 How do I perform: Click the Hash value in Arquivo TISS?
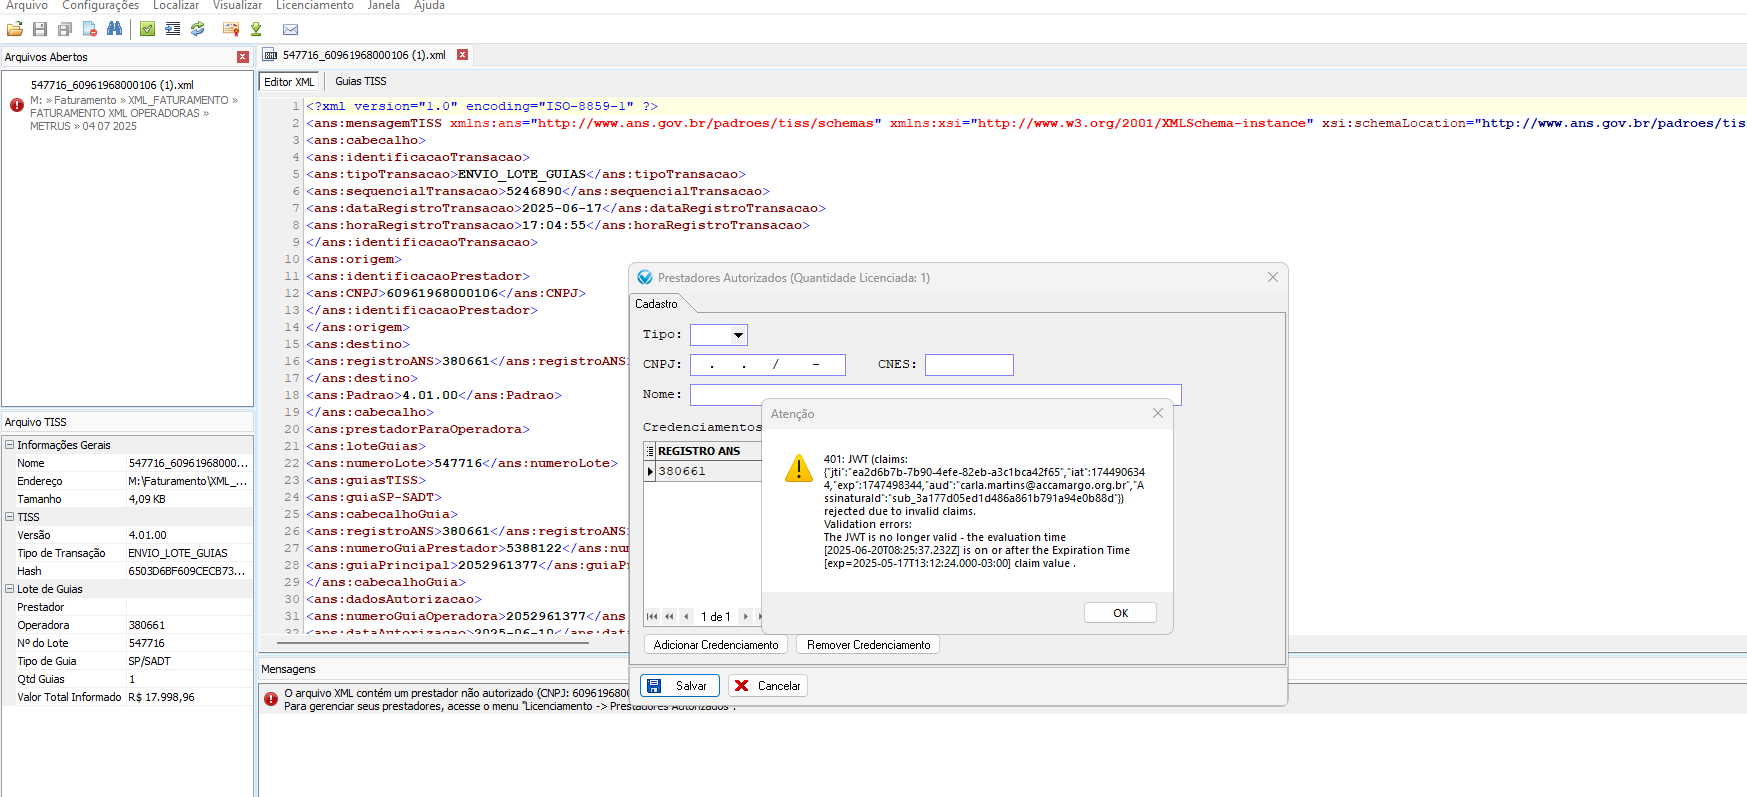click(187, 571)
